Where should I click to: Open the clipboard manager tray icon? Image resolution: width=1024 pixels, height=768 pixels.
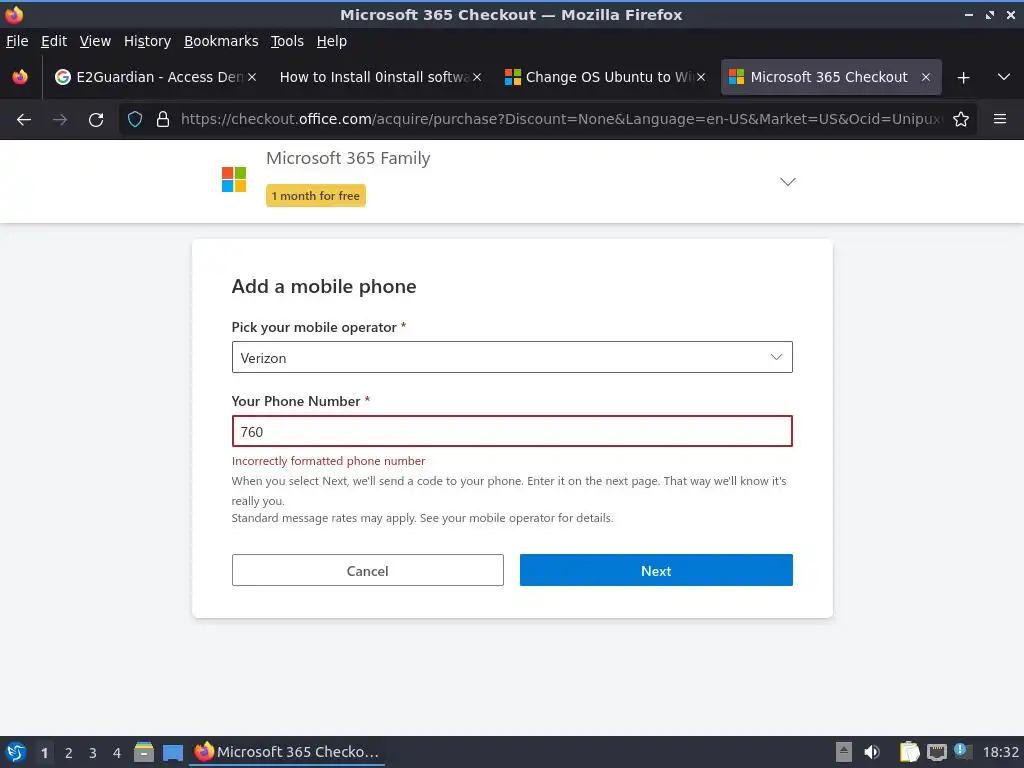[909, 752]
